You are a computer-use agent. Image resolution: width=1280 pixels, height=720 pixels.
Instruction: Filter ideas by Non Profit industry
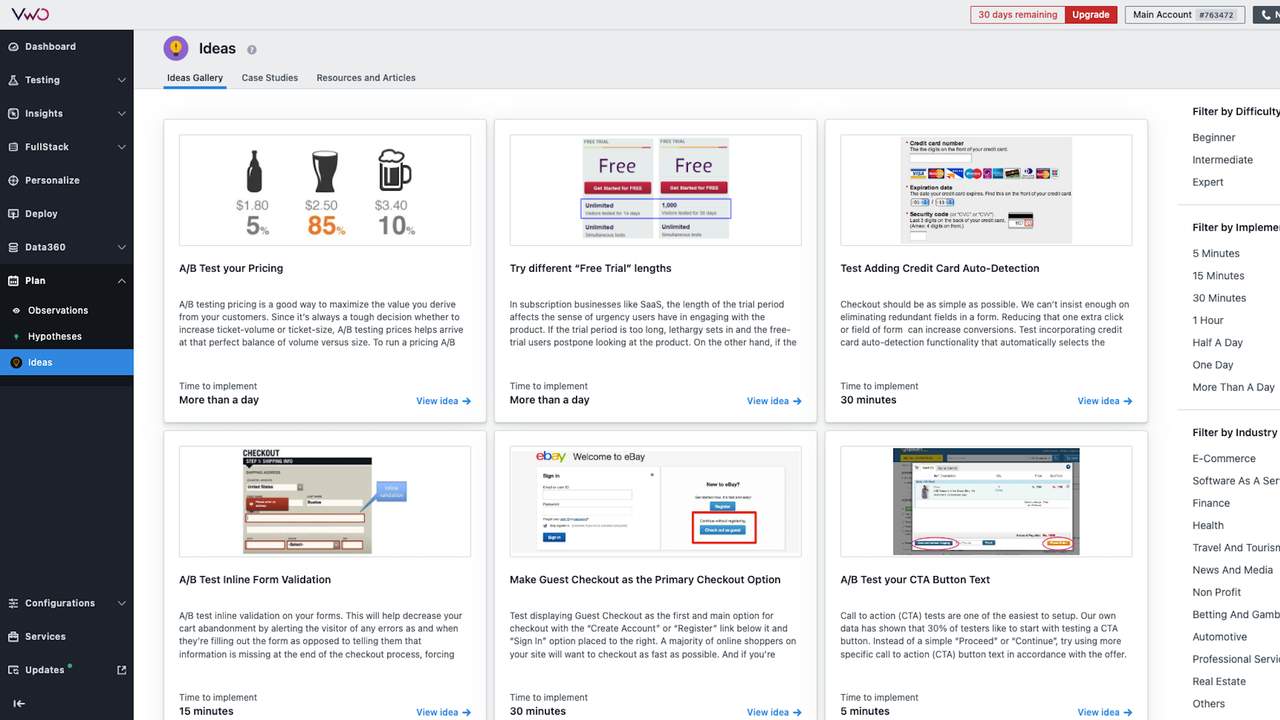point(1217,593)
